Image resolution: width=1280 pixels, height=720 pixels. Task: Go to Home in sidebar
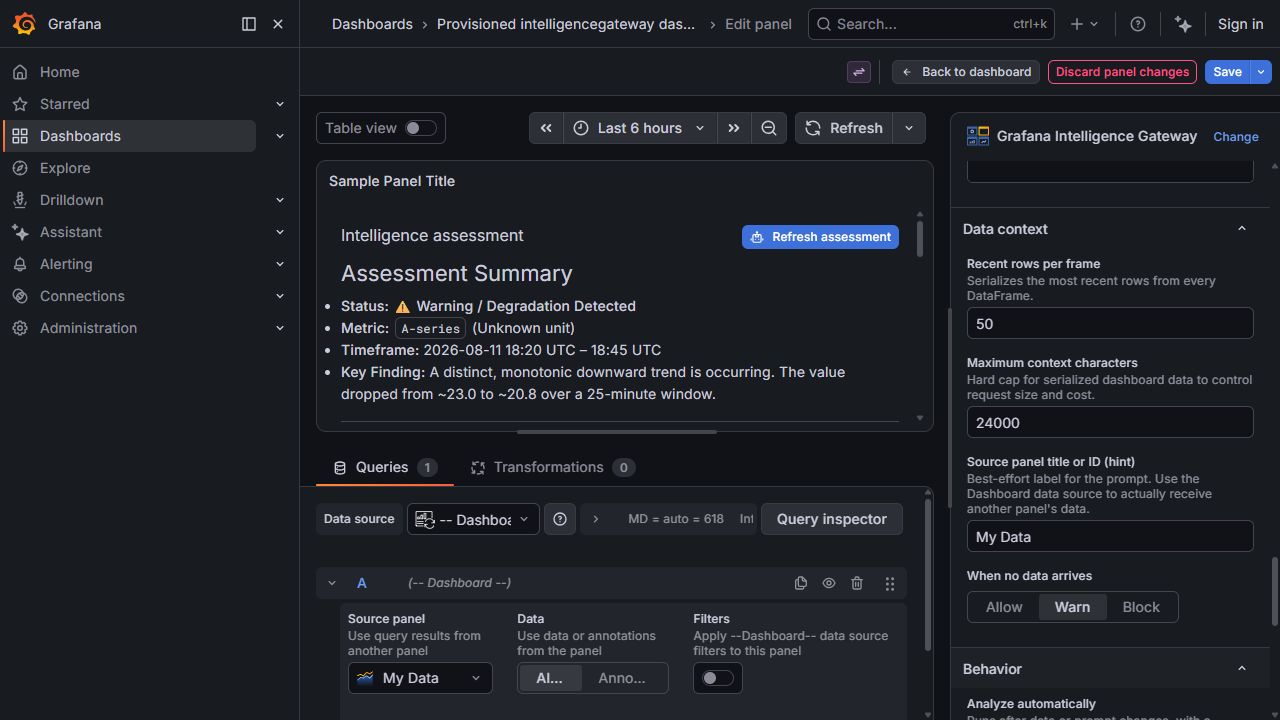click(x=59, y=72)
